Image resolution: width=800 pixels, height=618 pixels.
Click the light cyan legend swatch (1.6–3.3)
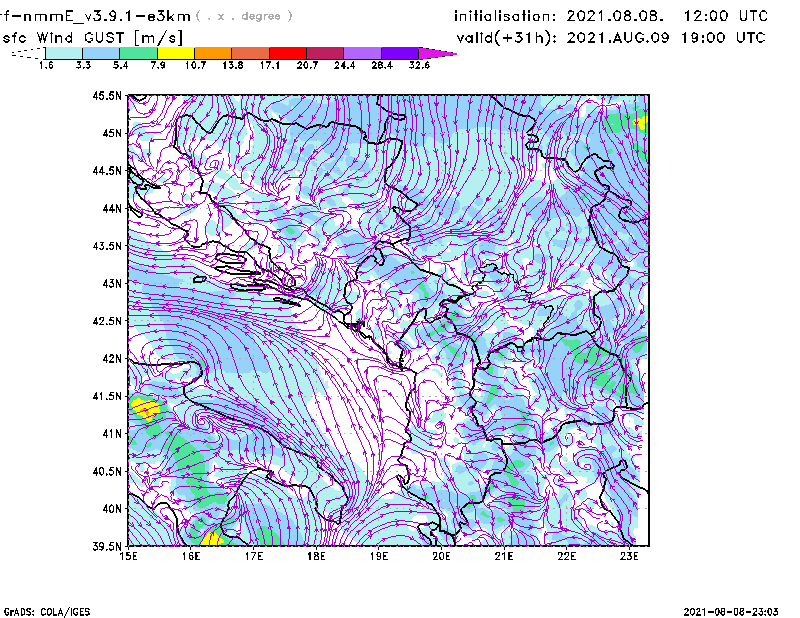pyautogui.click(x=64, y=53)
